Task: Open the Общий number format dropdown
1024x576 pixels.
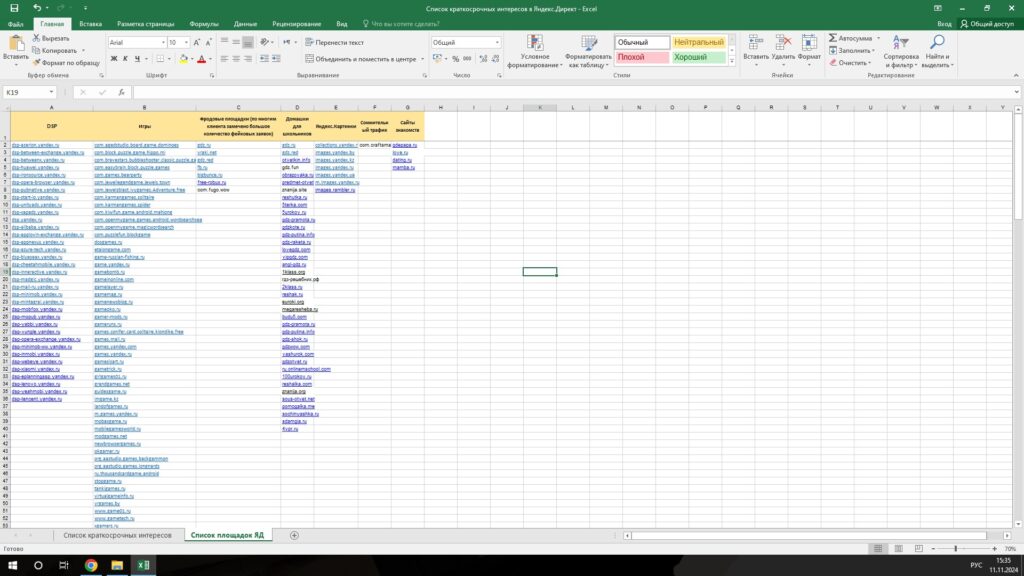Action: click(x=497, y=42)
